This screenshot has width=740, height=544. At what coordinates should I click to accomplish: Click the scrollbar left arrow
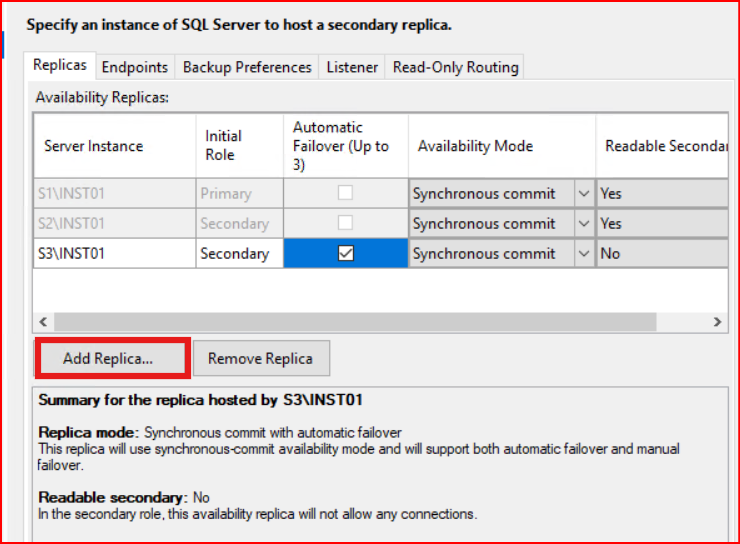tap(43, 322)
